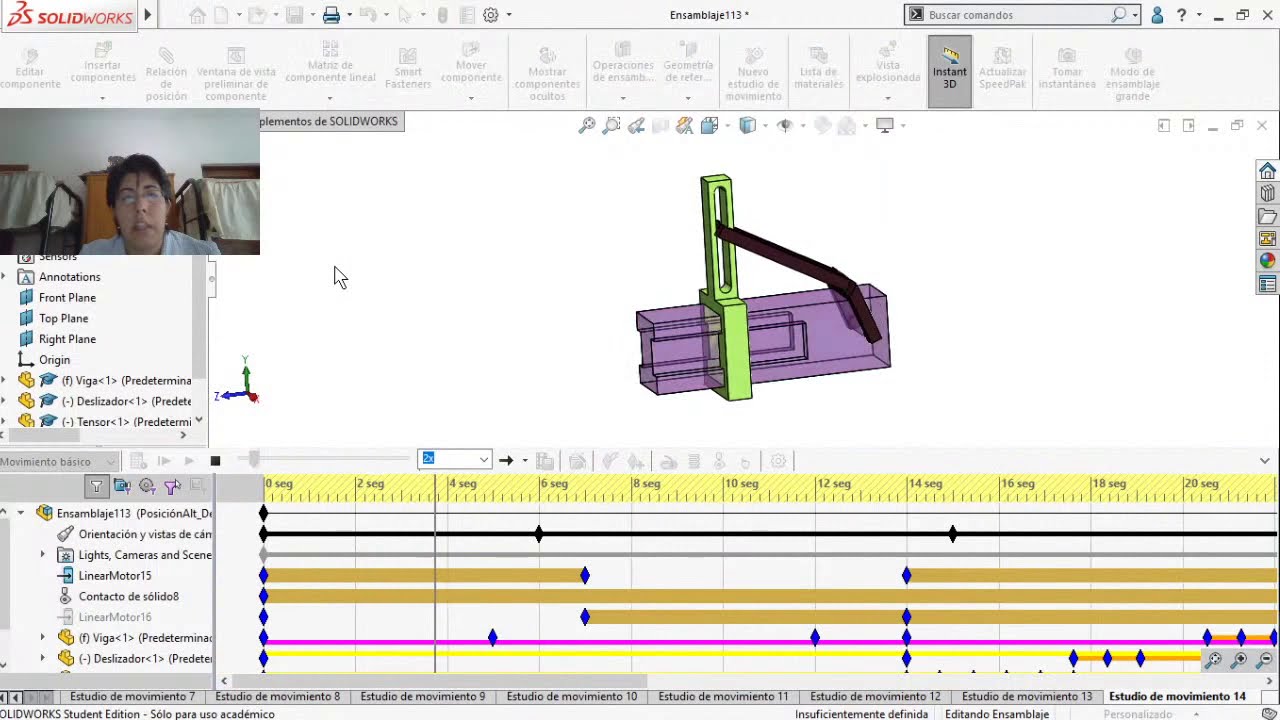Expand (f) Viga<1> in the feature tree
This screenshot has width=1280, height=720.
[4, 380]
